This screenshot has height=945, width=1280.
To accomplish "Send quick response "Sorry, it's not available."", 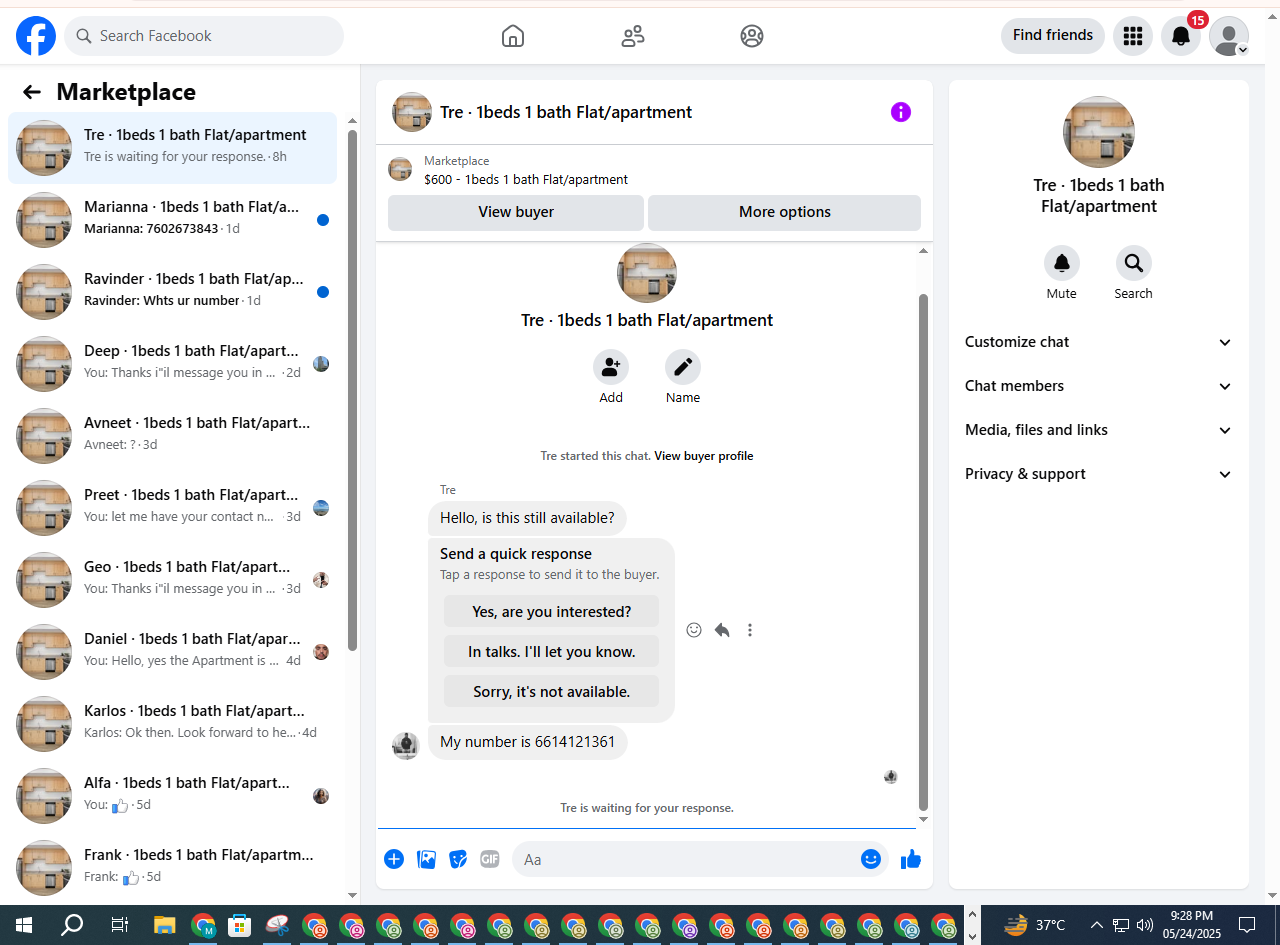I will point(552,691).
